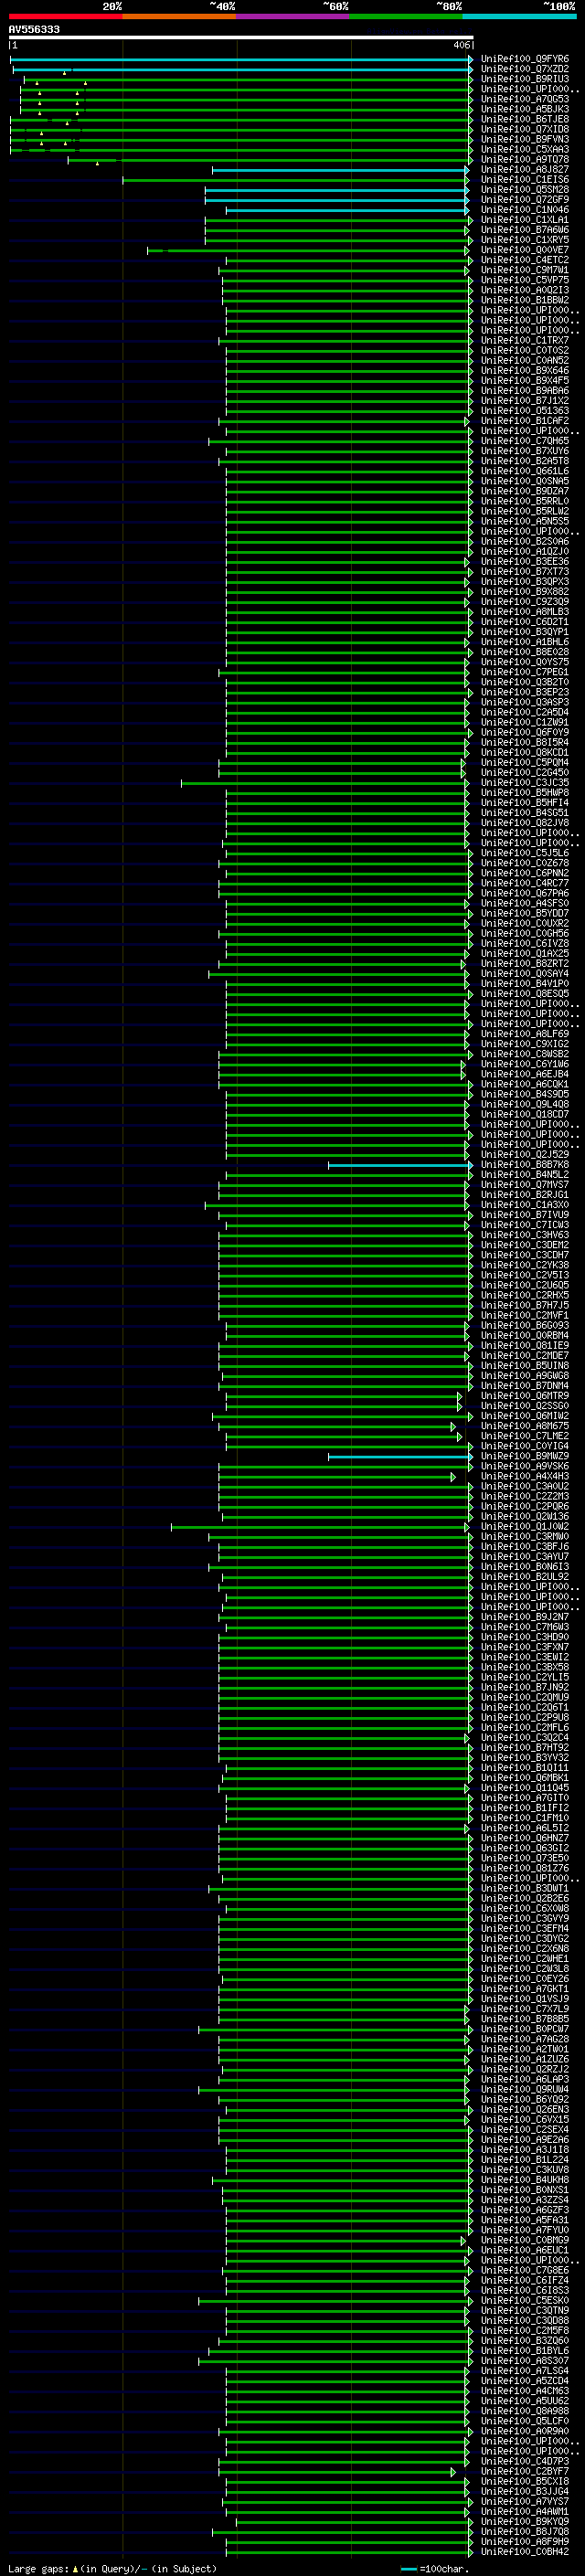This screenshot has height=2576, width=585.
Task: Select the AV556333 query title
Action: tap(34, 29)
